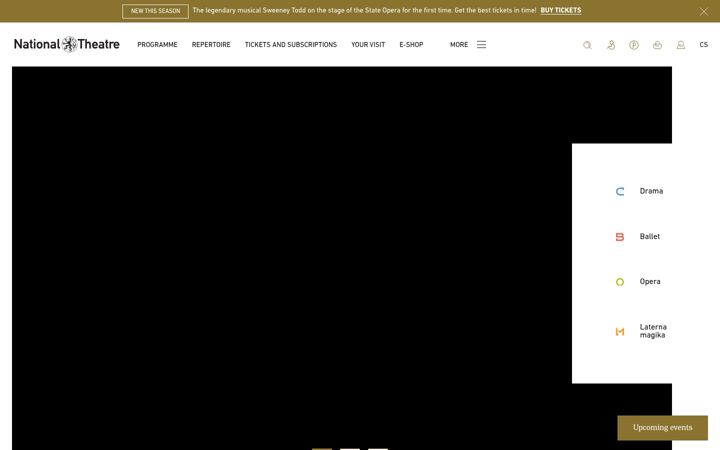Image resolution: width=720 pixels, height=450 pixels.
Task: Click the BUY TICKETS link in banner
Action: tap(561, 11)
